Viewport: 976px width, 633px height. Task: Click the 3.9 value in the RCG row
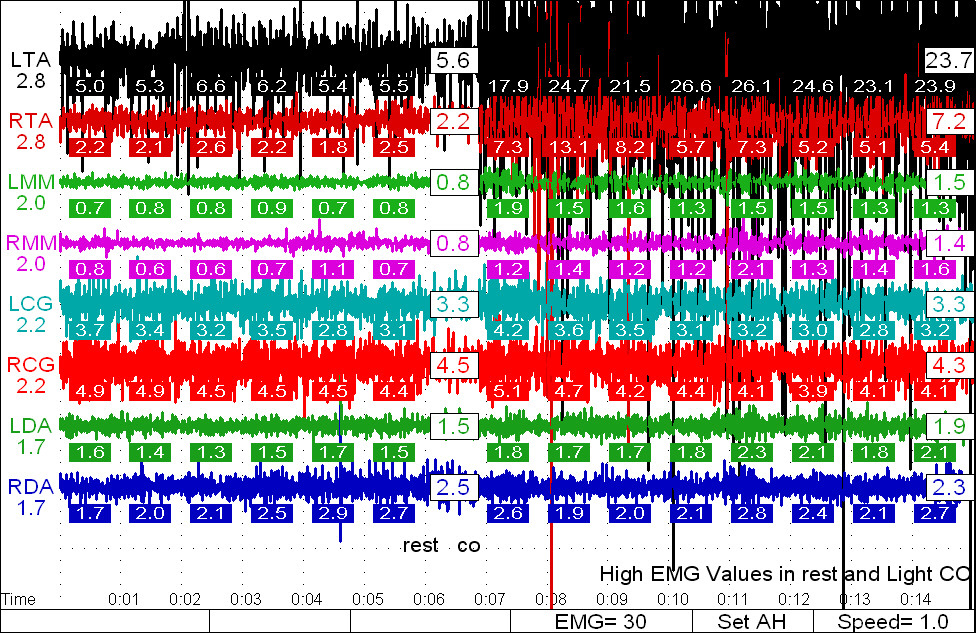click(814, 392)
